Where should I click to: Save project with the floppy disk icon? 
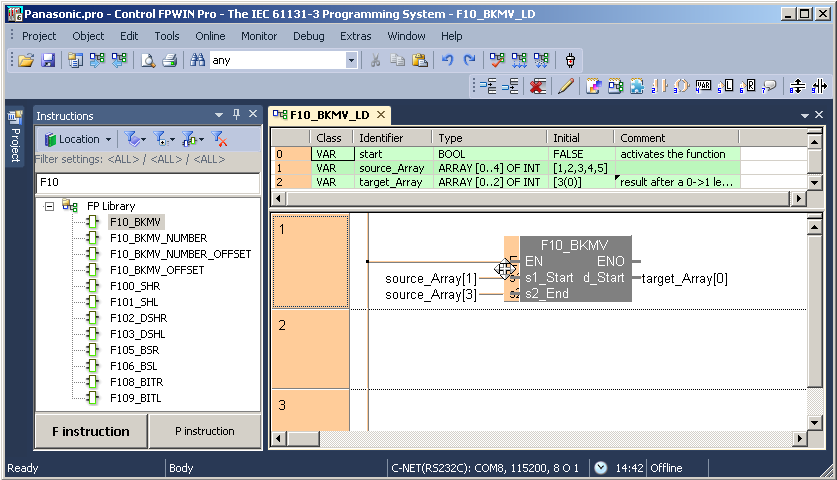pyautogui.click(x=47, y=60)
